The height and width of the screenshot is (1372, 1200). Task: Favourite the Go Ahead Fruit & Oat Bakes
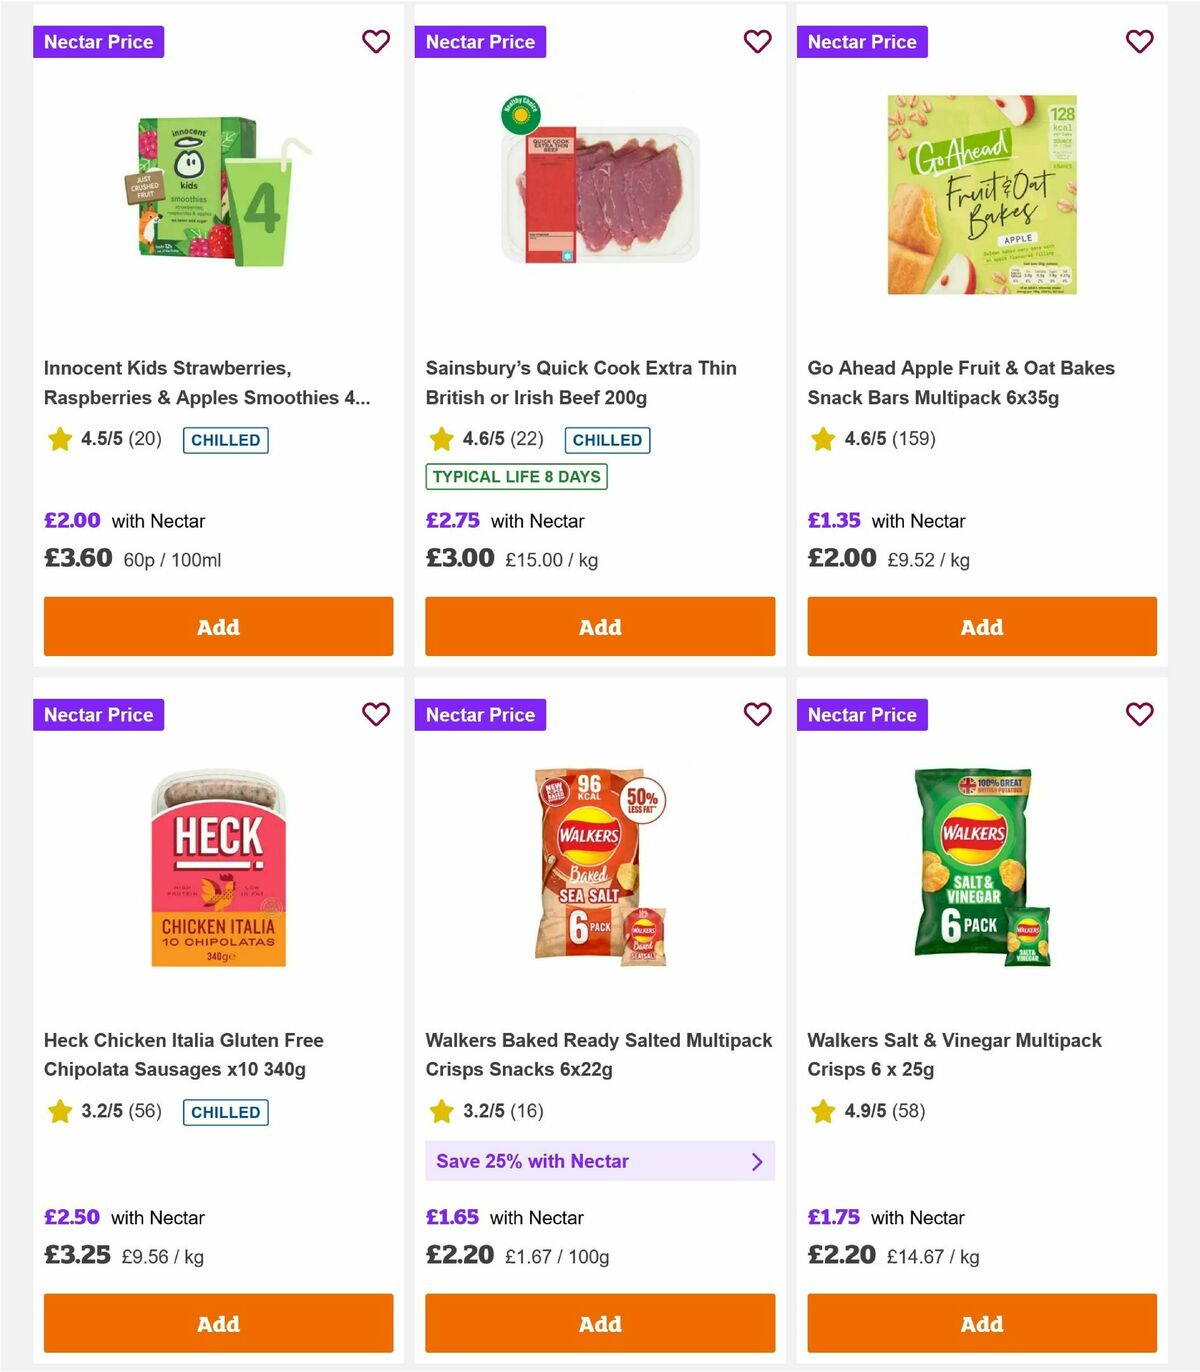click(x=1139, y=42)
